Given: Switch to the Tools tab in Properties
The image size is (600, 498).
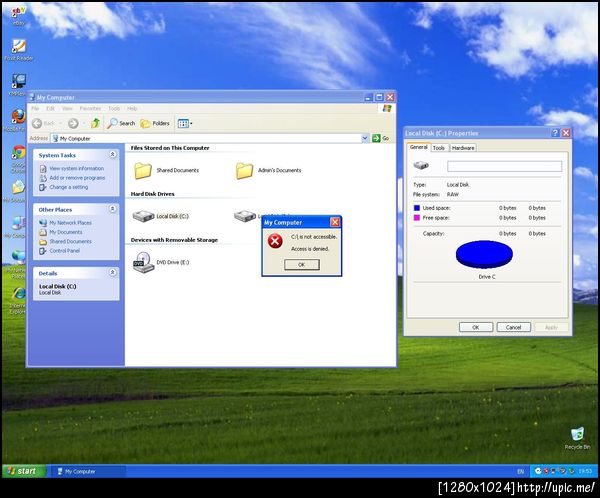Looking at the screenshot, I should (439, 148).
